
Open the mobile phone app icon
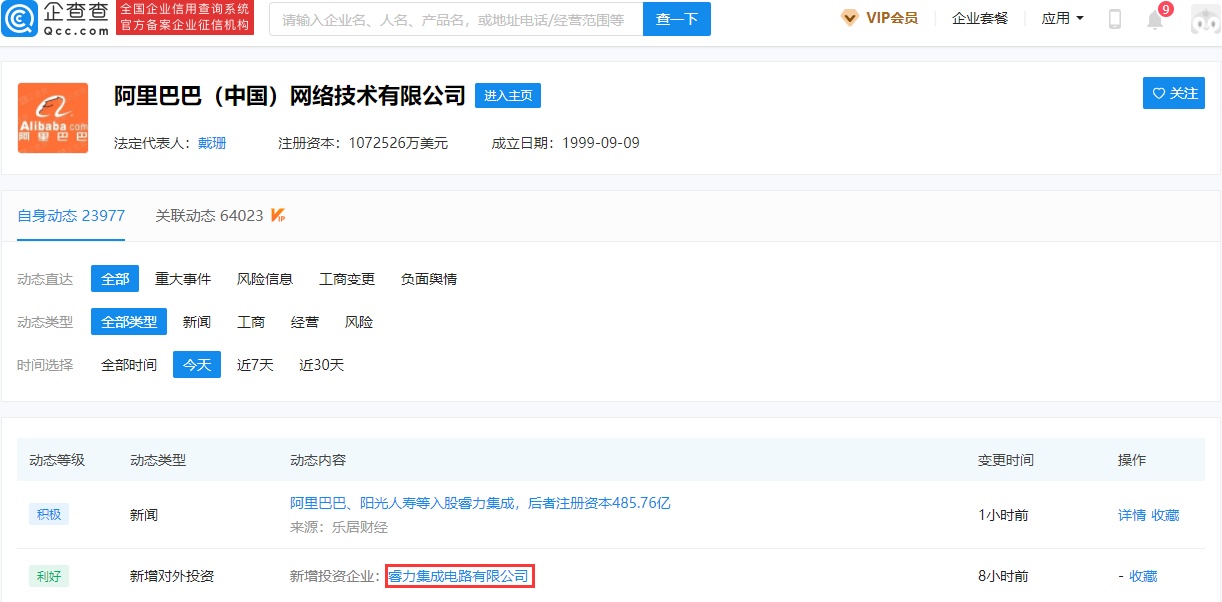(1115, 18)
